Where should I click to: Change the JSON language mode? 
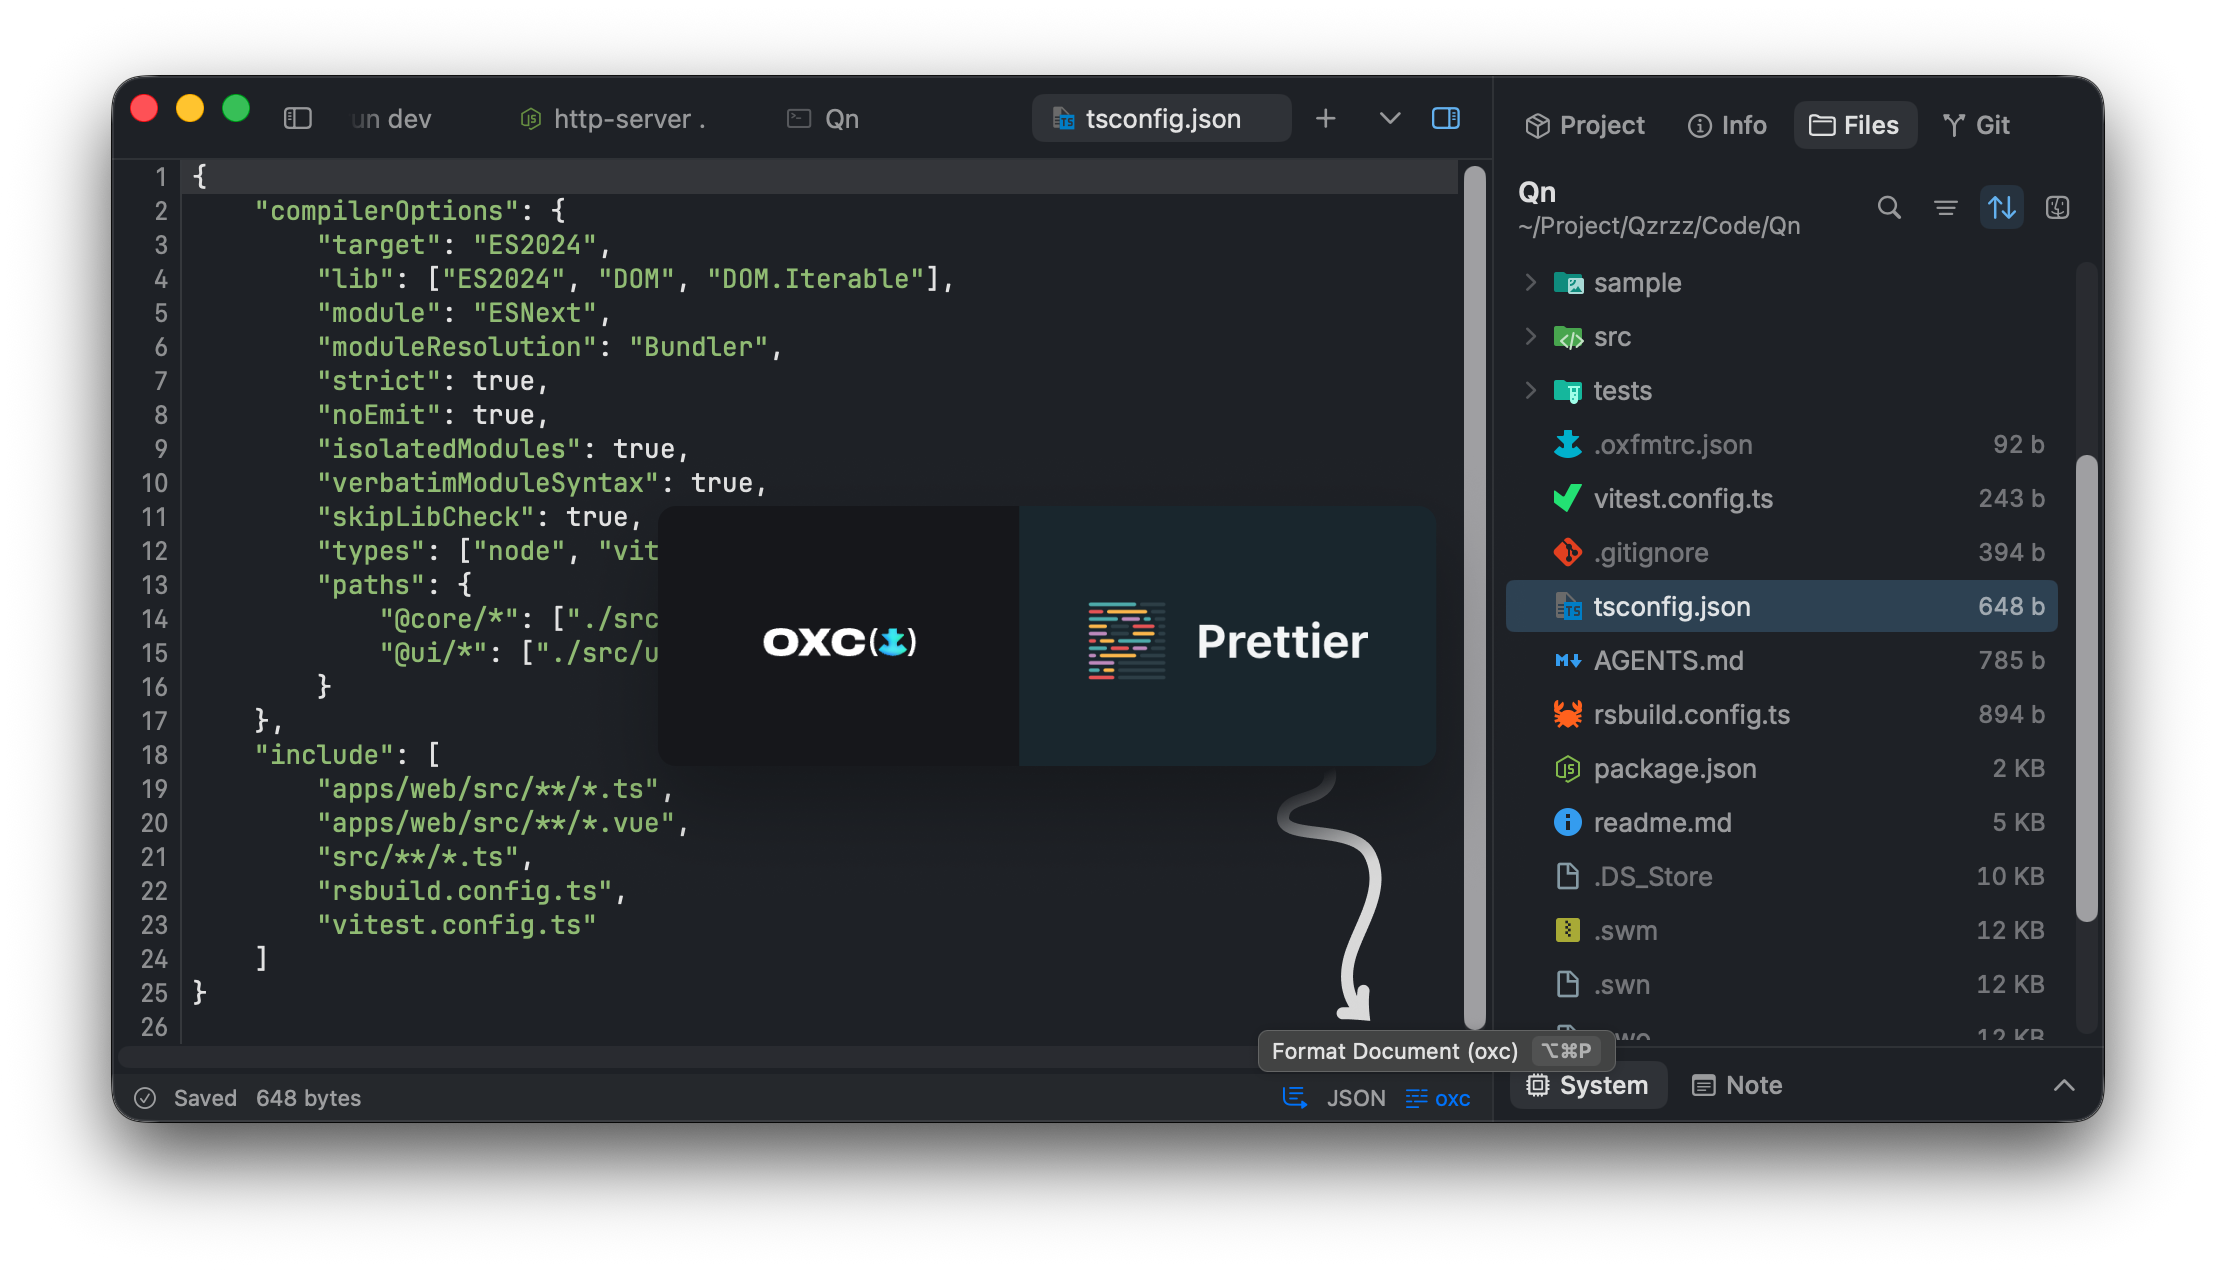[1356, 1098]
